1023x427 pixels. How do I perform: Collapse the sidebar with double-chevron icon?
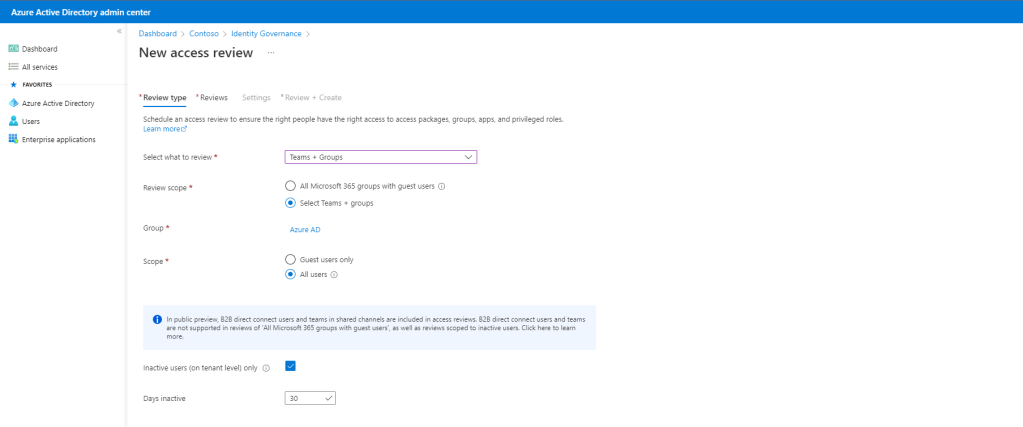(119, 32)
